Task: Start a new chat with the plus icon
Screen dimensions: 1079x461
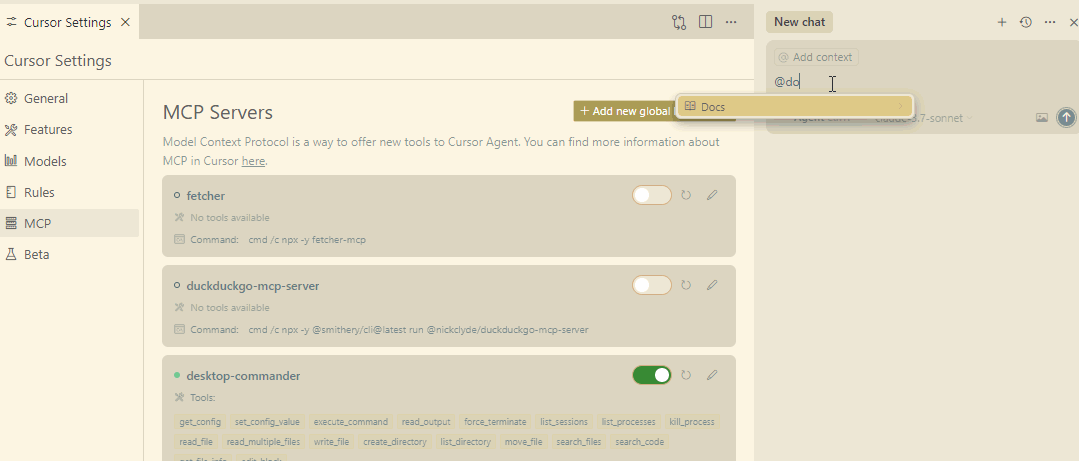Action: point(1002,22)
